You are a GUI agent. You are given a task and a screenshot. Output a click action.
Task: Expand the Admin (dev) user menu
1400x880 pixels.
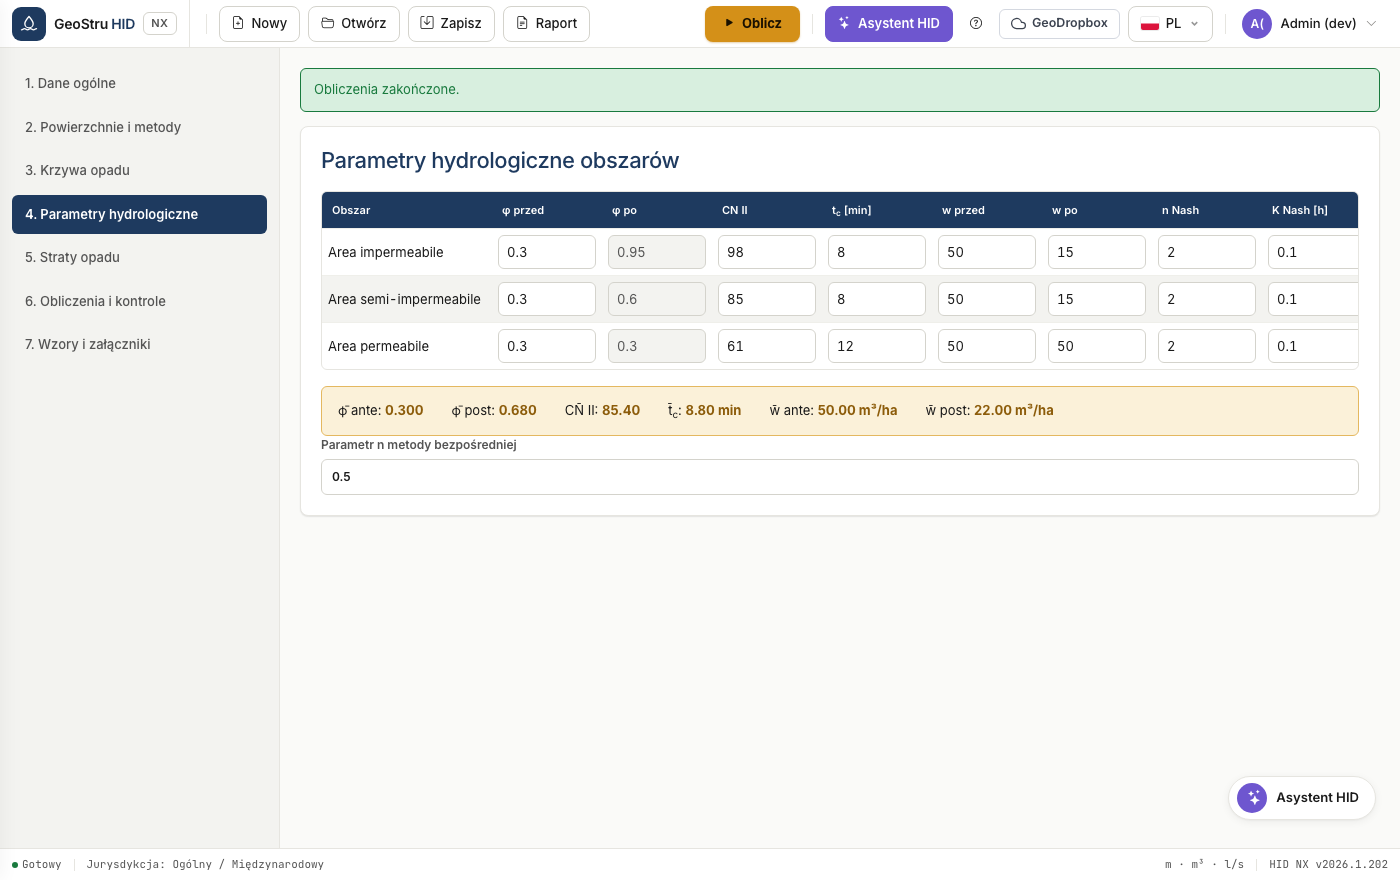tap(1310, 23)
